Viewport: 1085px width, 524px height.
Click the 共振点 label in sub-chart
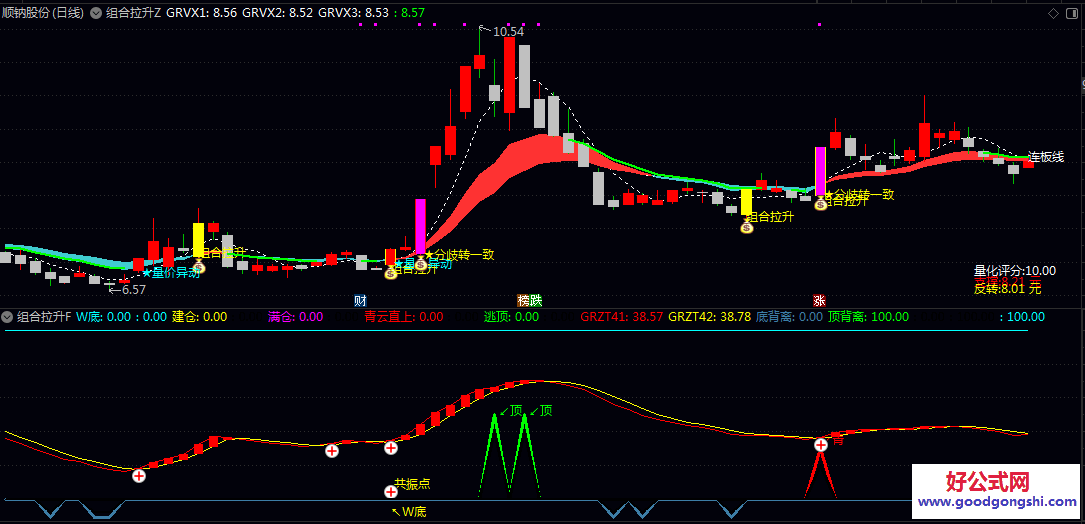[412, 484]
